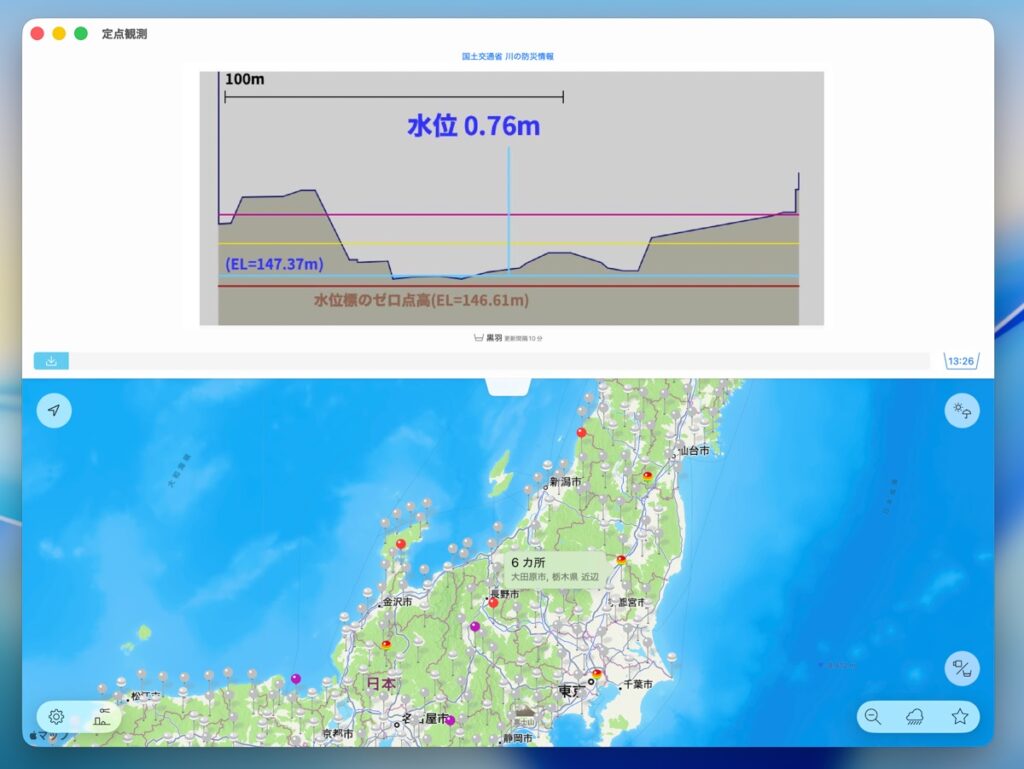This screenshot has width=1024, height=769.
Task: Click the blue download button
Action: tap(51, 361)
